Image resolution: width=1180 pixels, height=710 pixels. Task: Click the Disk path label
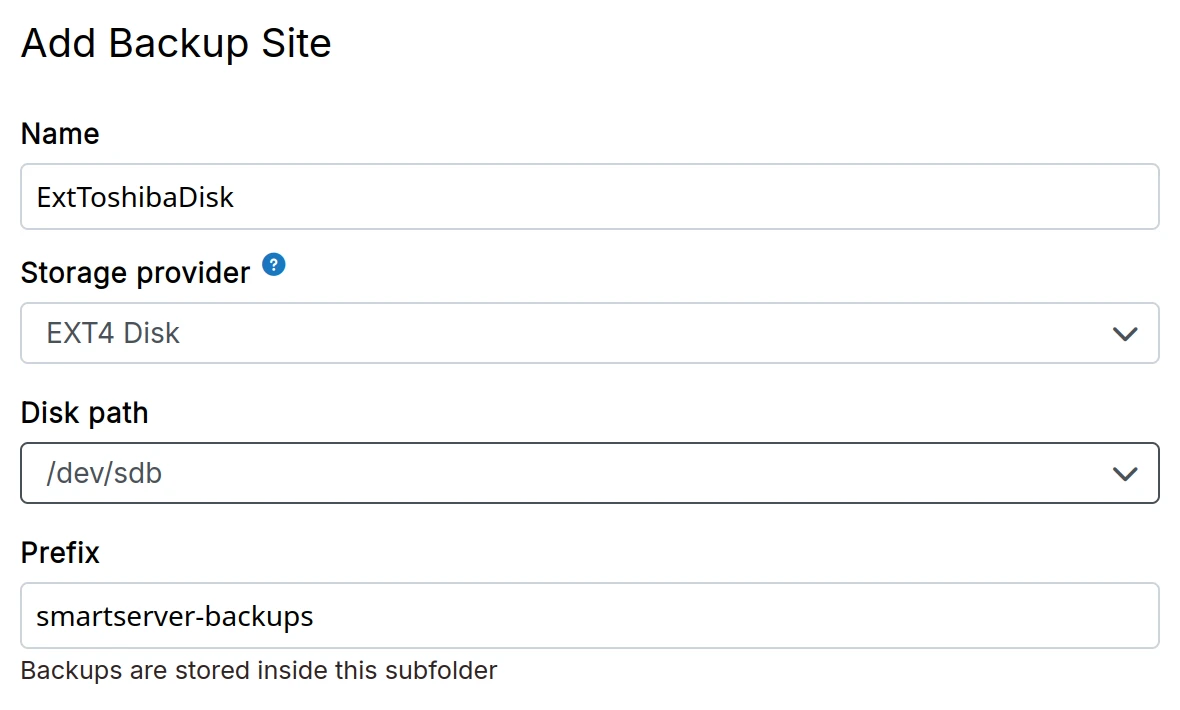pos(84,413)
